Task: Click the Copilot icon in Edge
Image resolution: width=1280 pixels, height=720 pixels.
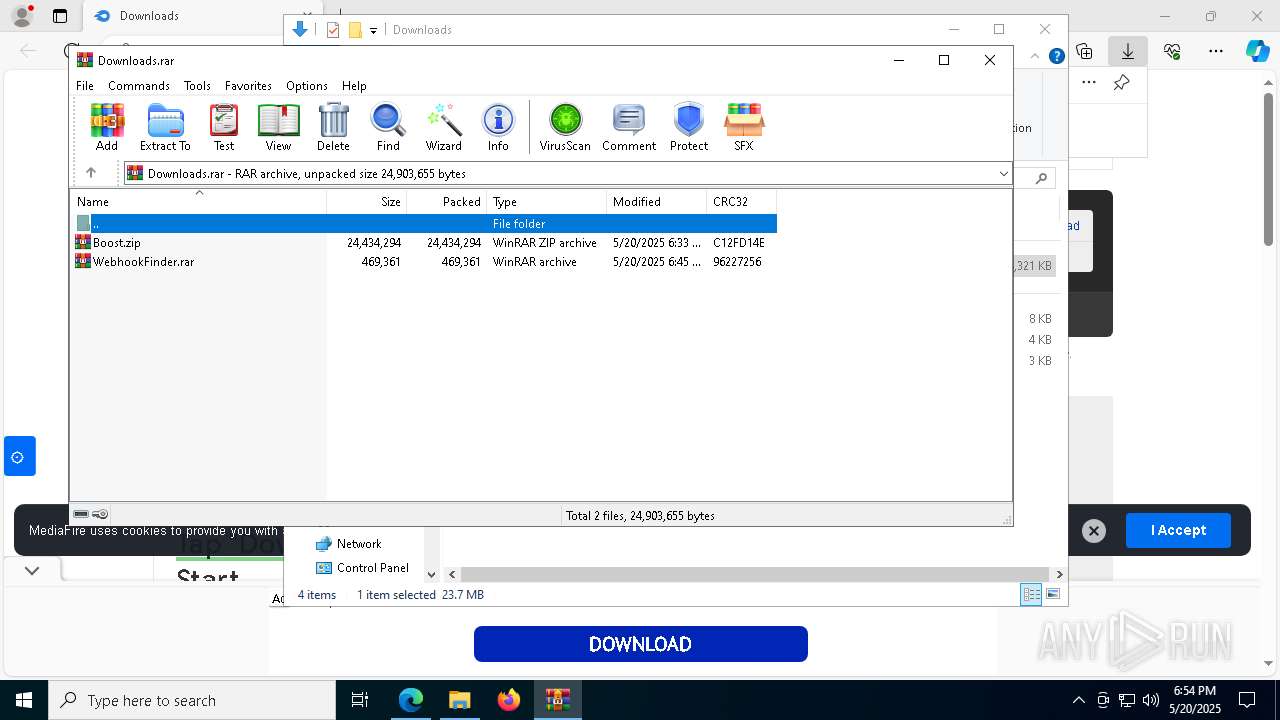Action: [1257, 51]
